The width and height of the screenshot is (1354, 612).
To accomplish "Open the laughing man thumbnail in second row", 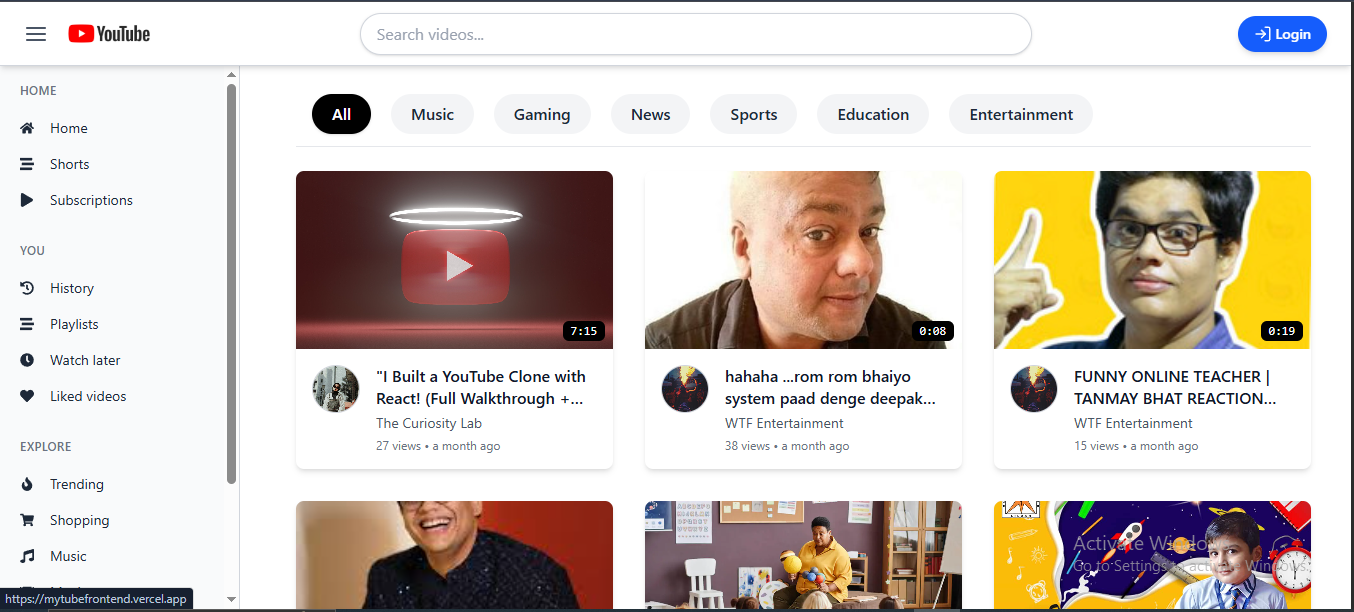I will pyautogui.click(x=454, y=556).
